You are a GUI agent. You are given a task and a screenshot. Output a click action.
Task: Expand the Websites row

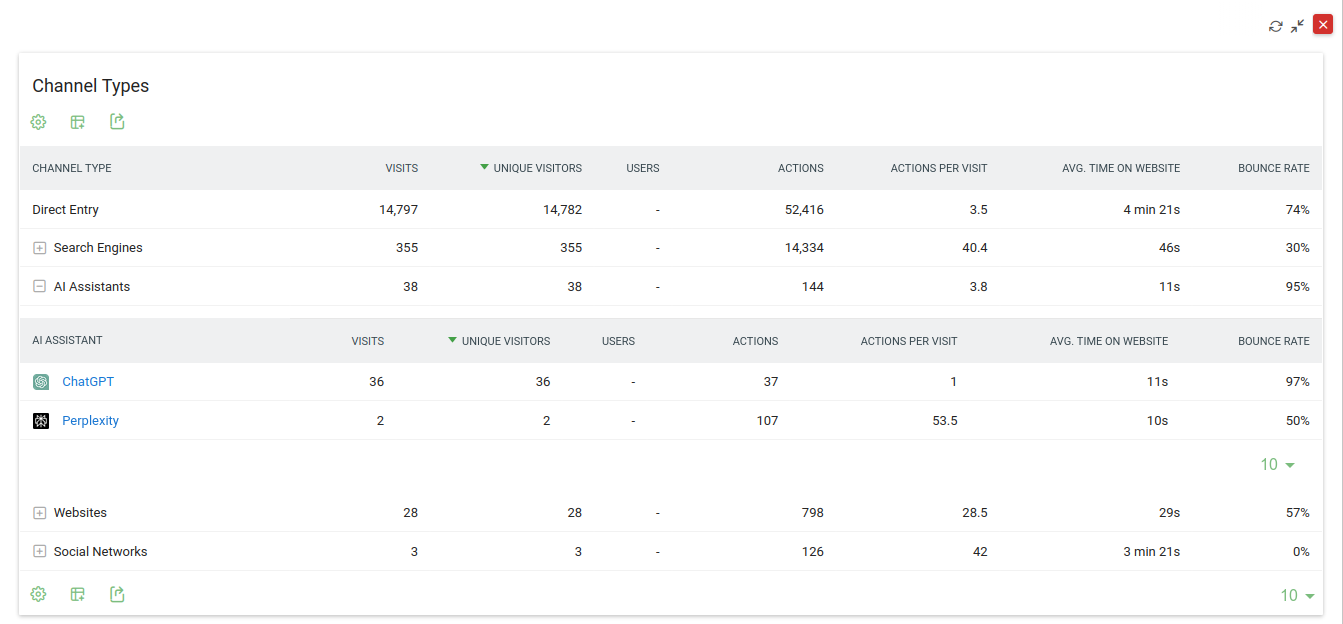click(40, 513)
